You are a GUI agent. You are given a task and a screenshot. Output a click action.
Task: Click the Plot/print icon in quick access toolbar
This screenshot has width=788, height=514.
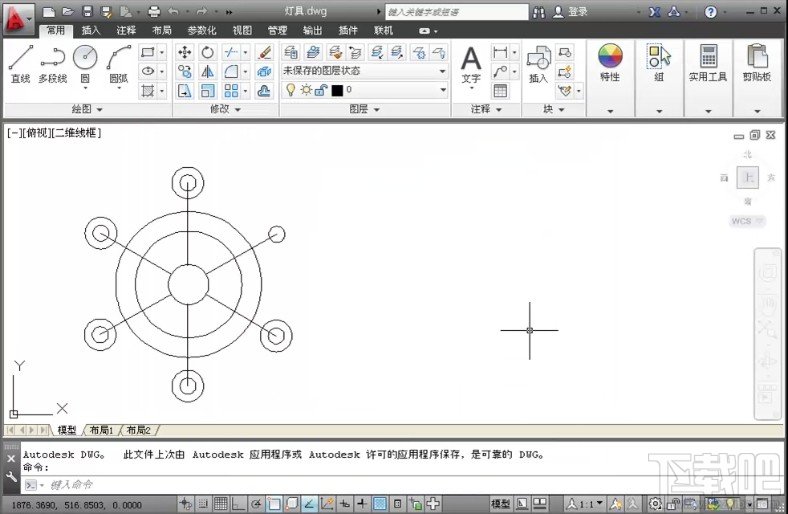coord(154,11)
